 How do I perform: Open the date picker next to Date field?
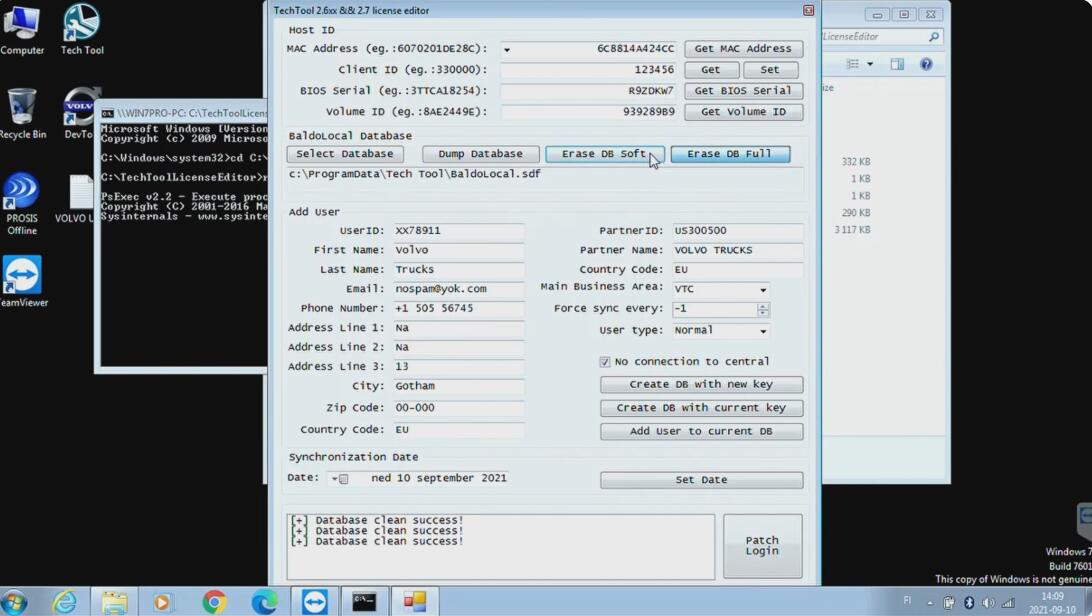click(337, 478)
